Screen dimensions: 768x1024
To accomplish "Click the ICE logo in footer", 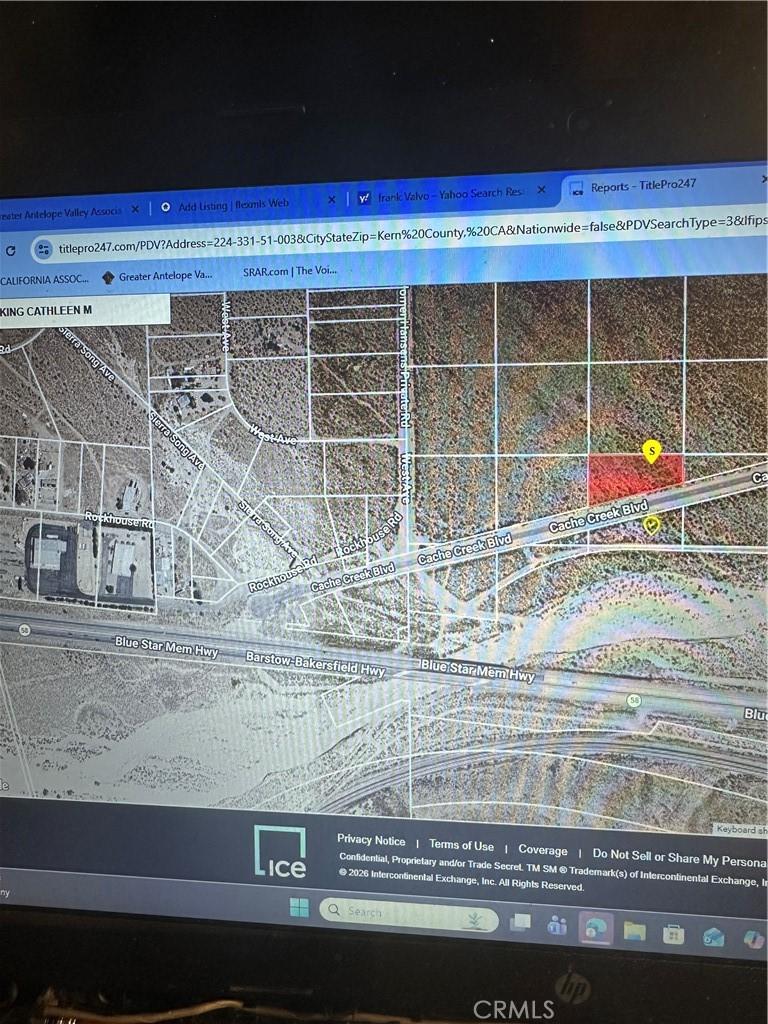I will coord(280,851).
